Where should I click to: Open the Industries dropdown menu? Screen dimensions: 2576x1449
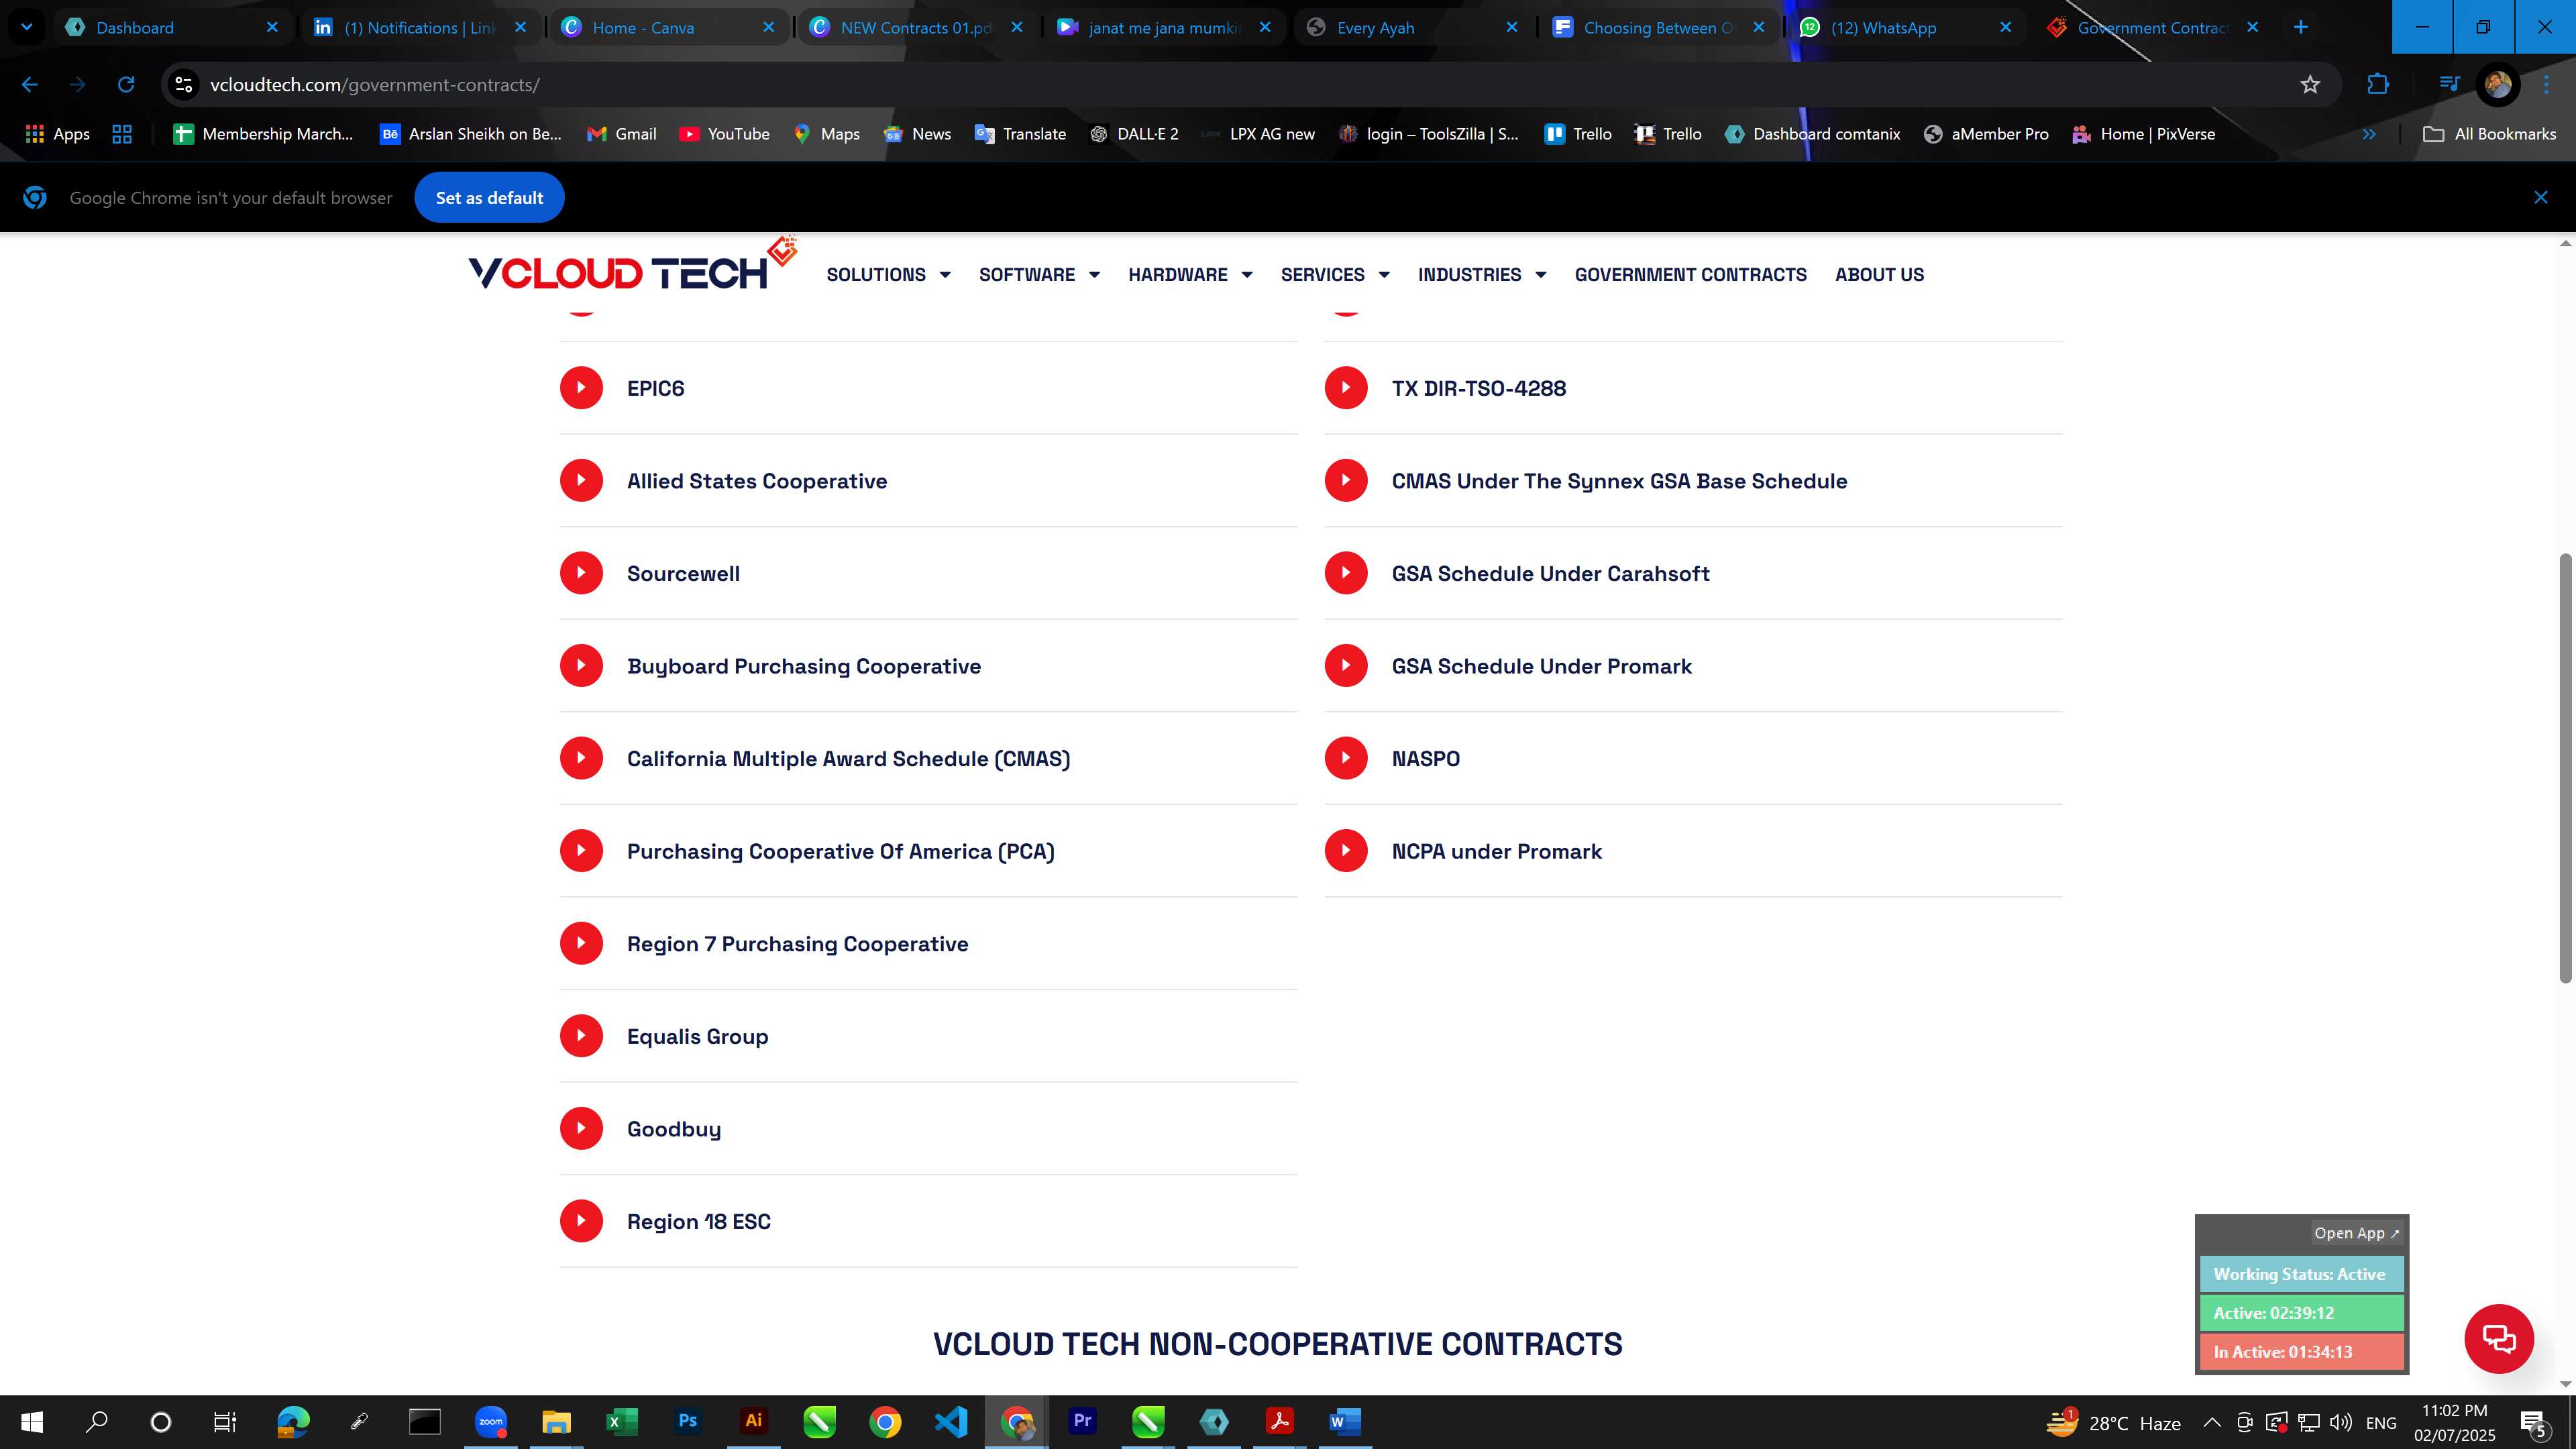tap(1482, 274)
